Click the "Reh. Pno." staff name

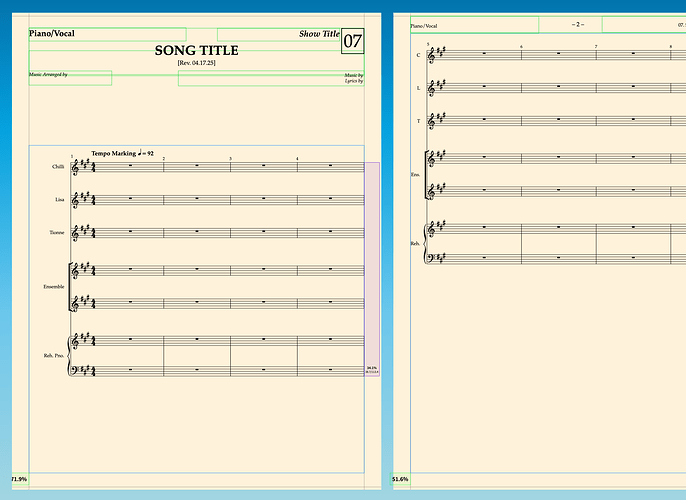click(54, 356)
